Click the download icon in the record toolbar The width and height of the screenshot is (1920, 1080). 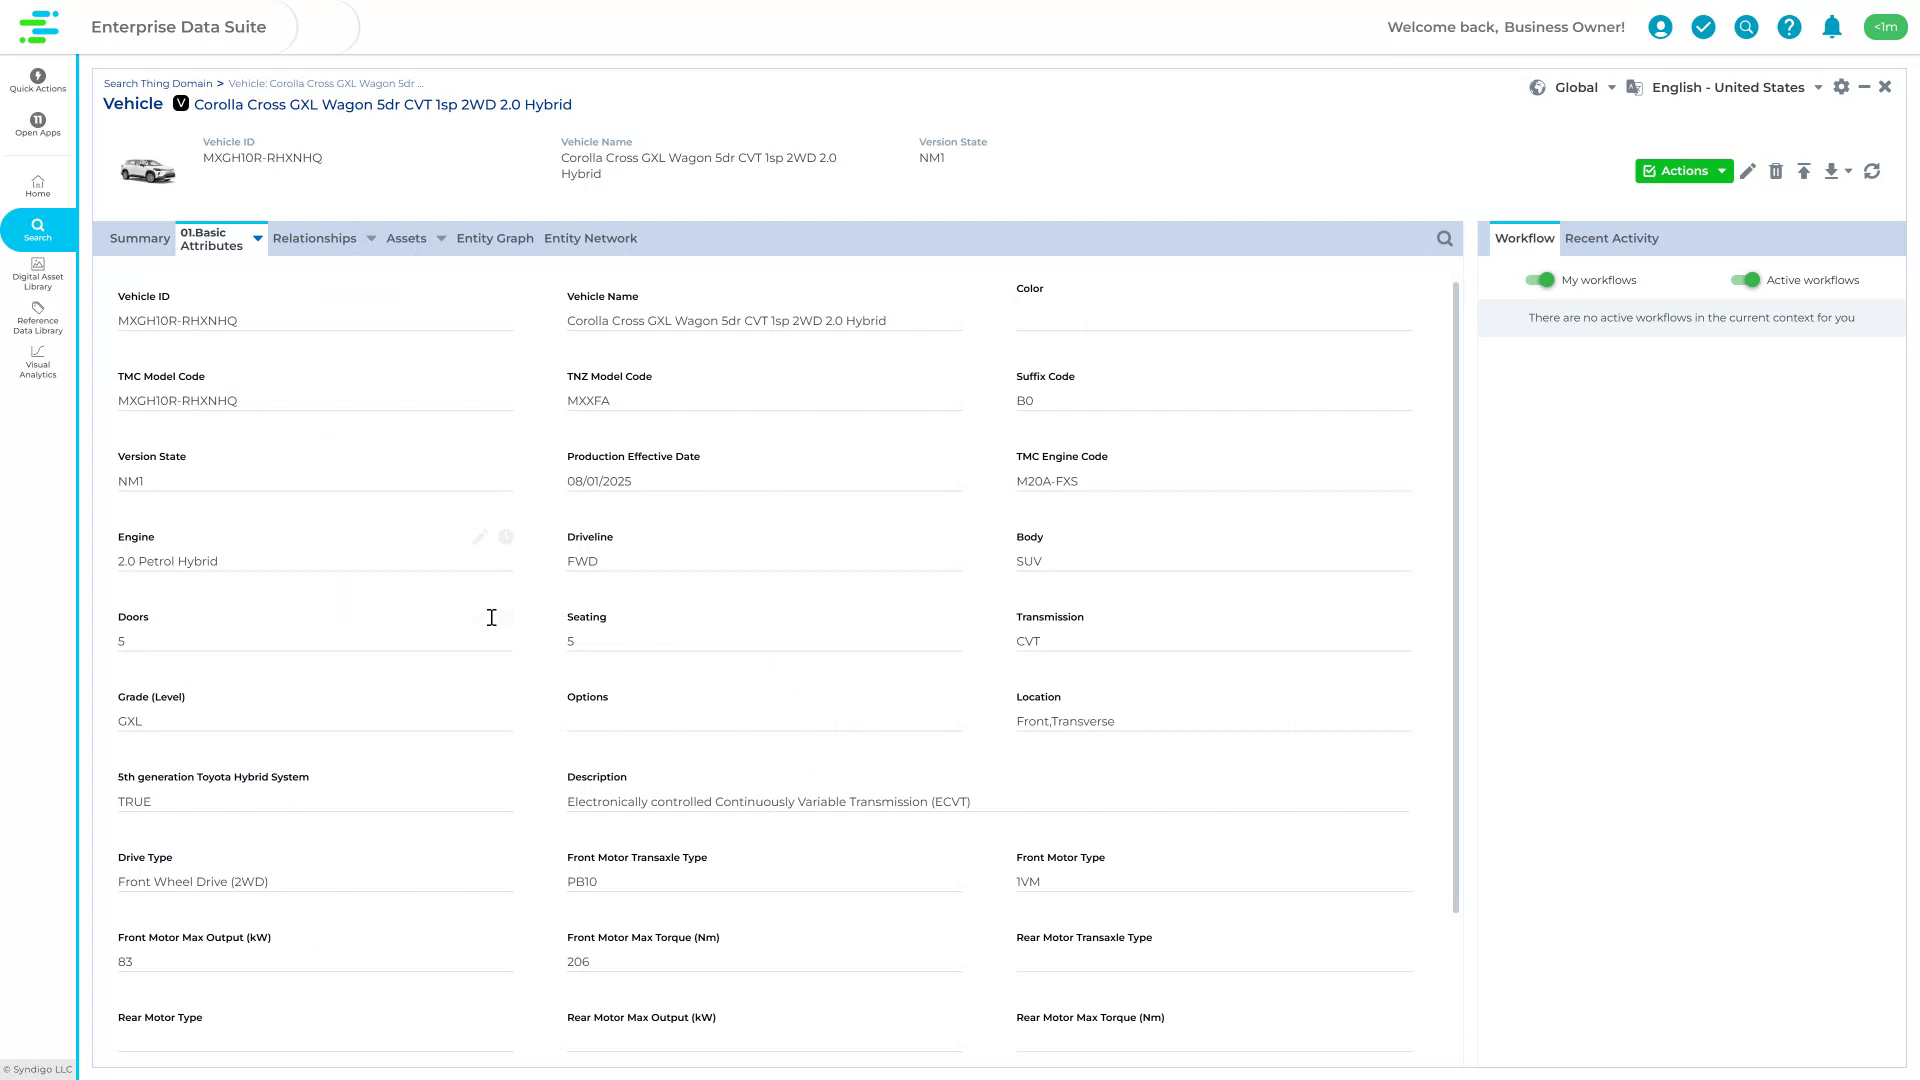pyautogui.click(x=1832, y=171)
